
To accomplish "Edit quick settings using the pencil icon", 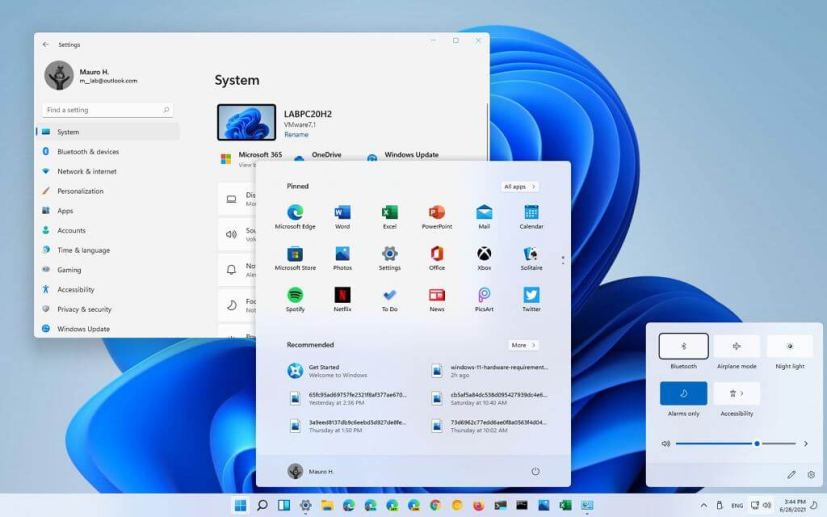I will [x=791, y=475].
